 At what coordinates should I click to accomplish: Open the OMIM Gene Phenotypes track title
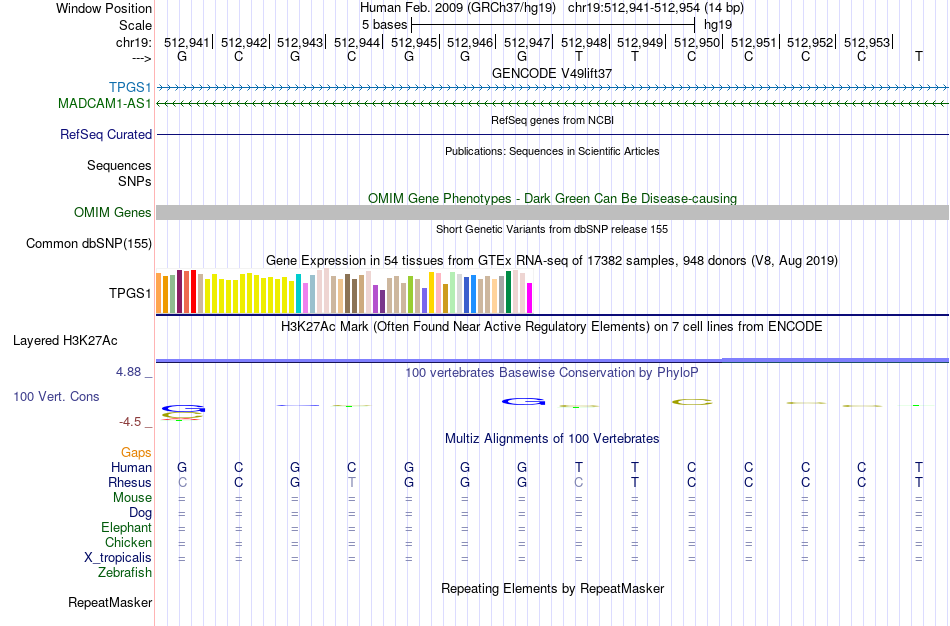[x=552, y=199]
